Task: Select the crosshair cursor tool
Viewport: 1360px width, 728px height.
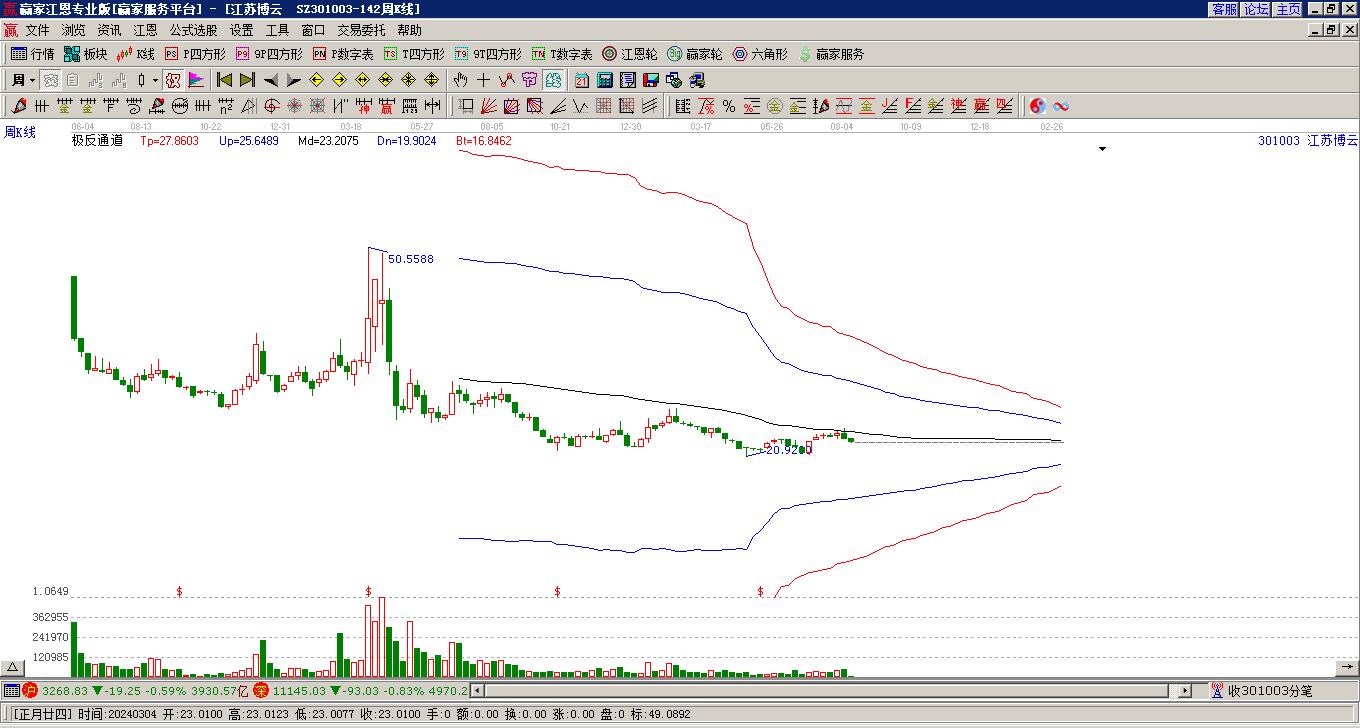Action: click(x=483, y=80)
